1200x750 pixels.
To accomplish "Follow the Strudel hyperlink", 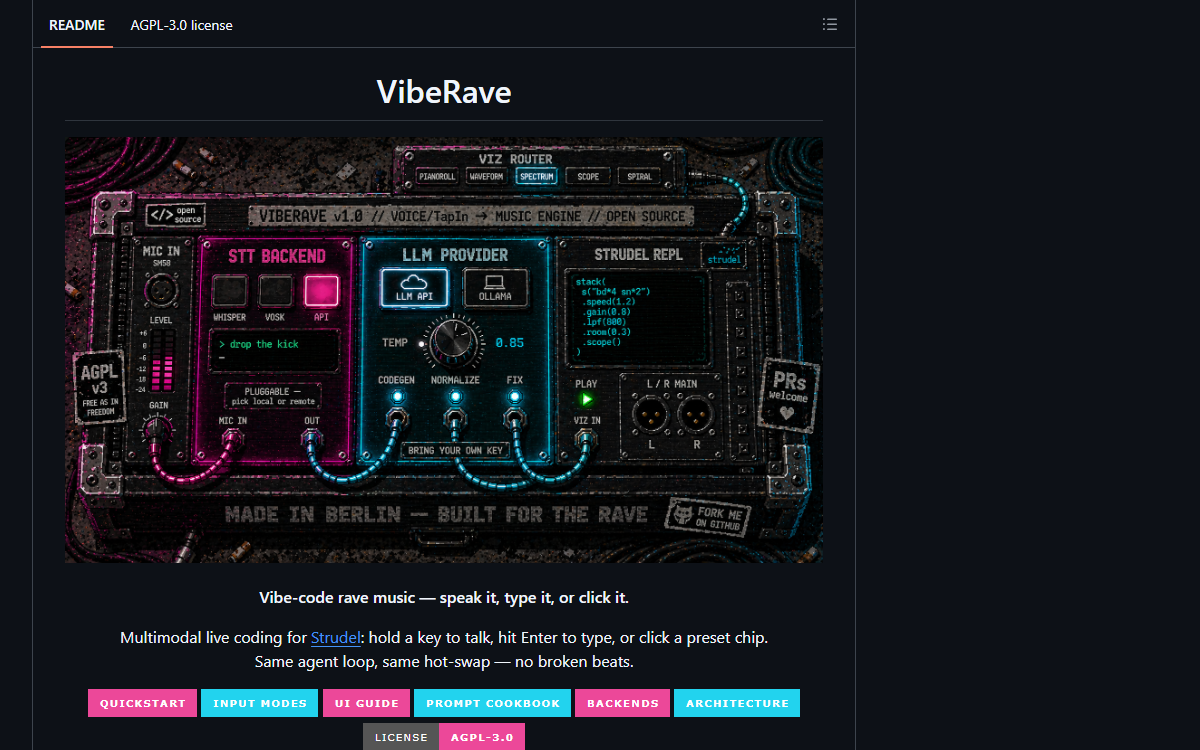I will [x=335, y=637].
